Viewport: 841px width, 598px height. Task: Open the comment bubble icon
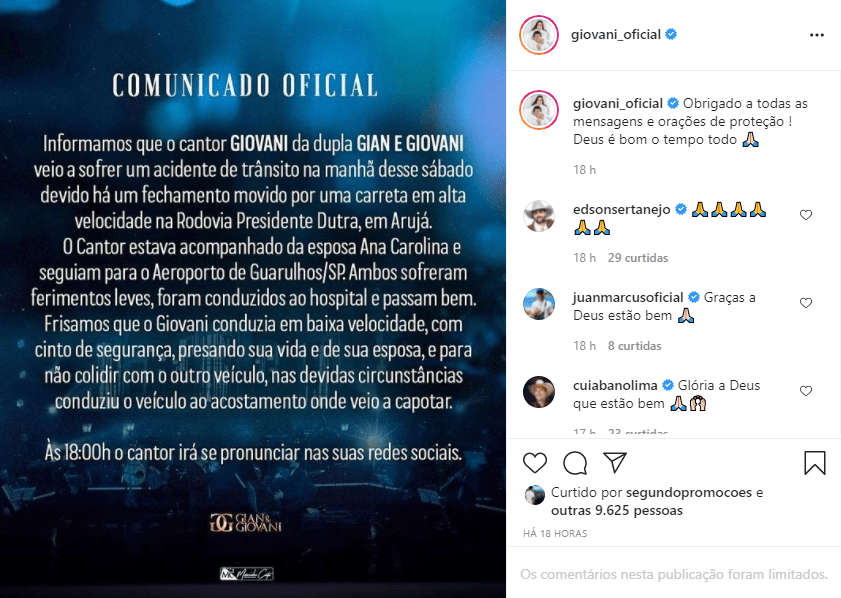point(575,463)
